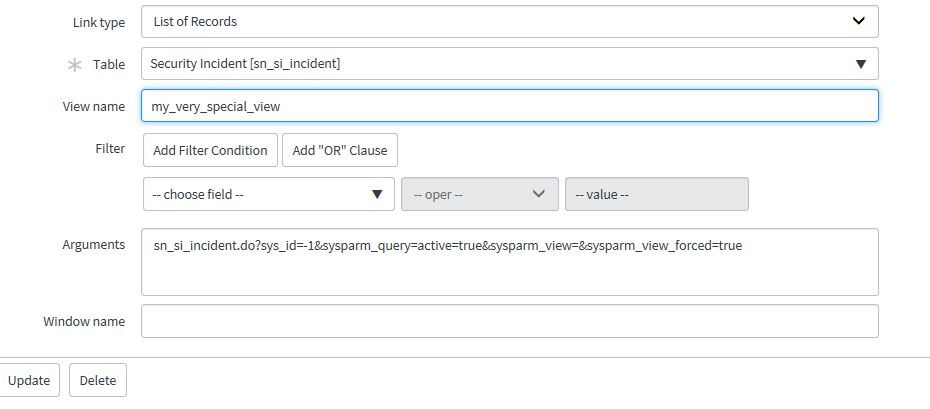Click the choose field triangle arrow
930x409 pixels.
point(377,195)
